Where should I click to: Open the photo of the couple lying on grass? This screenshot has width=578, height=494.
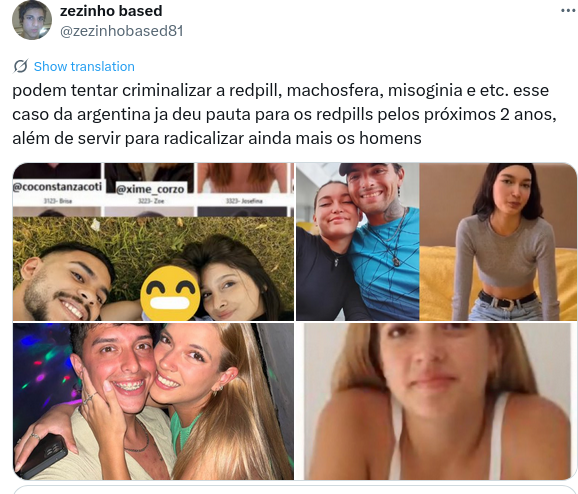click(153, 268)
